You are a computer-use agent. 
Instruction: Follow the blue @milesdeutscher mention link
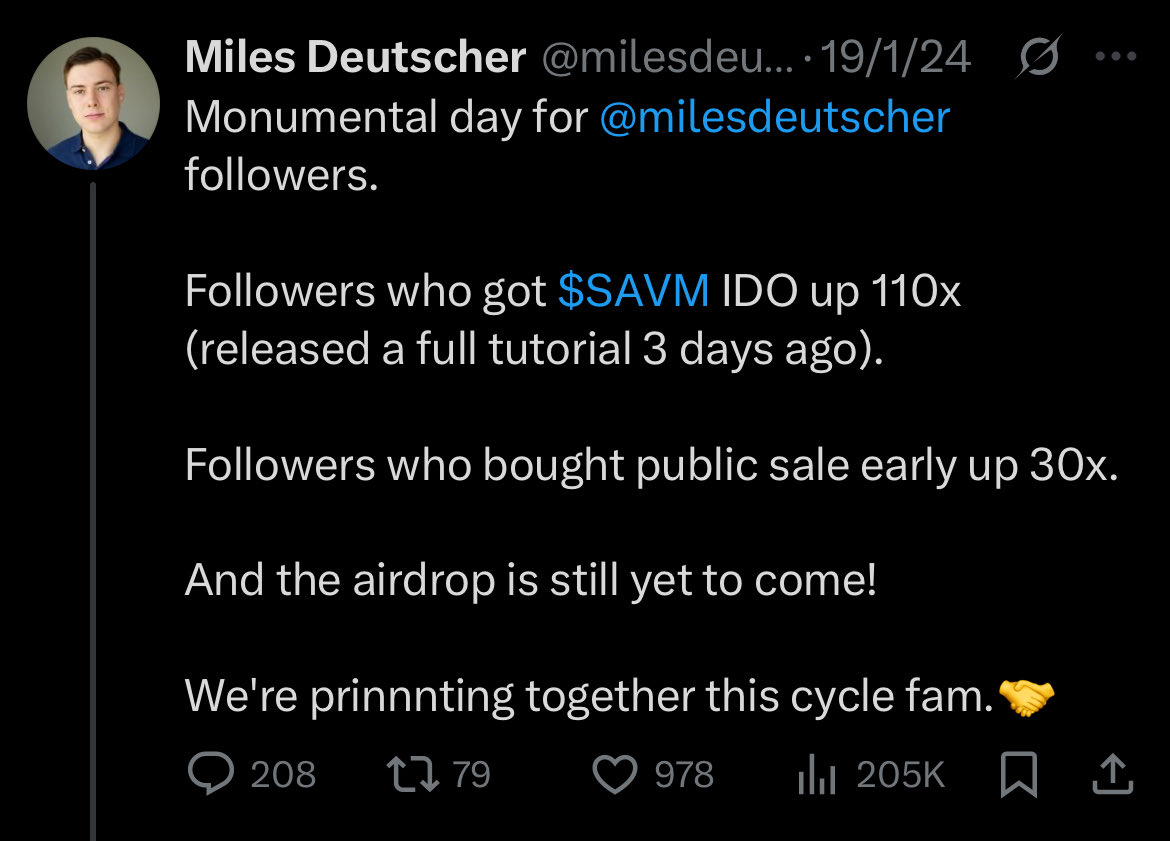(774, 118)
